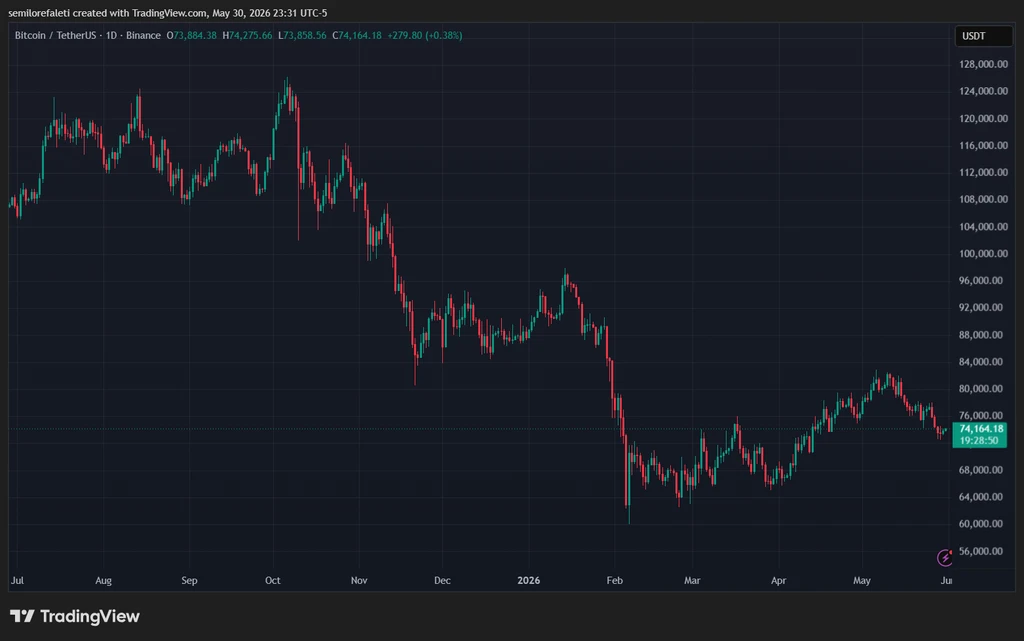This screenshot has height=641, width=1024.
Task: Open the USDT currency selector
Action: (x=984, y=36)
